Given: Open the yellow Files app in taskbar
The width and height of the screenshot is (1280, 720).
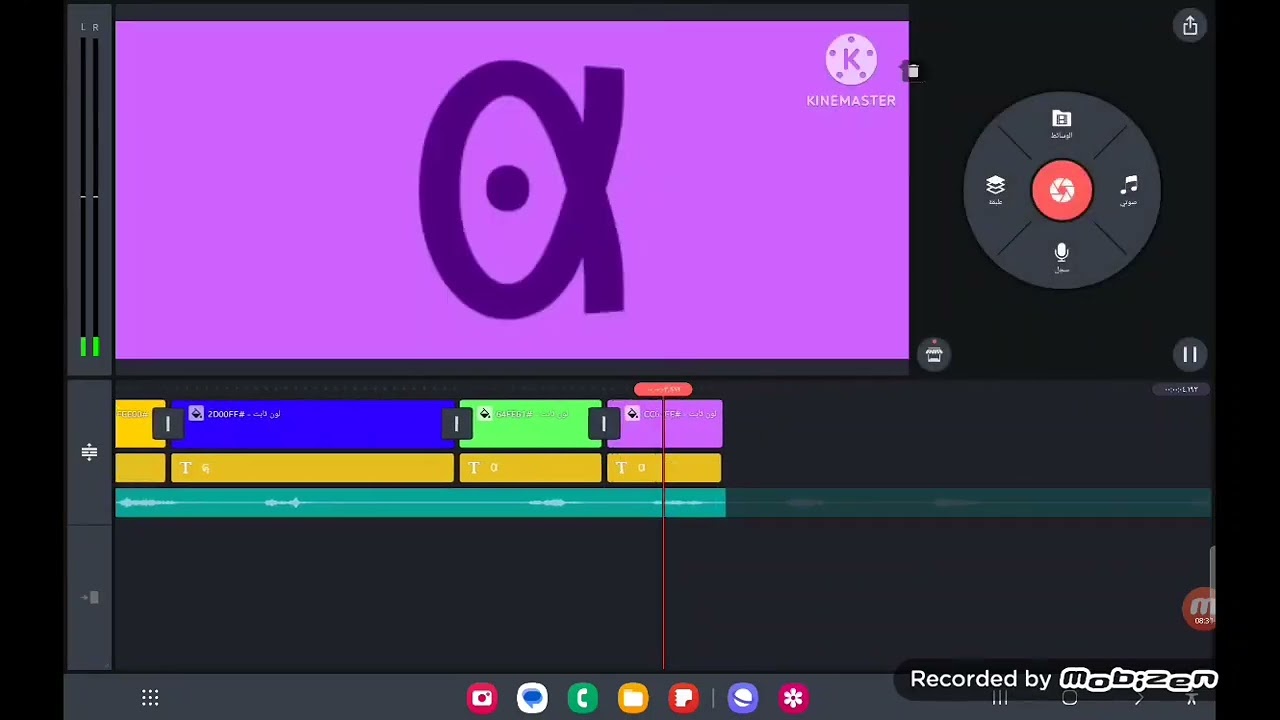Looking at the screenshot, I should pos(633,698).
